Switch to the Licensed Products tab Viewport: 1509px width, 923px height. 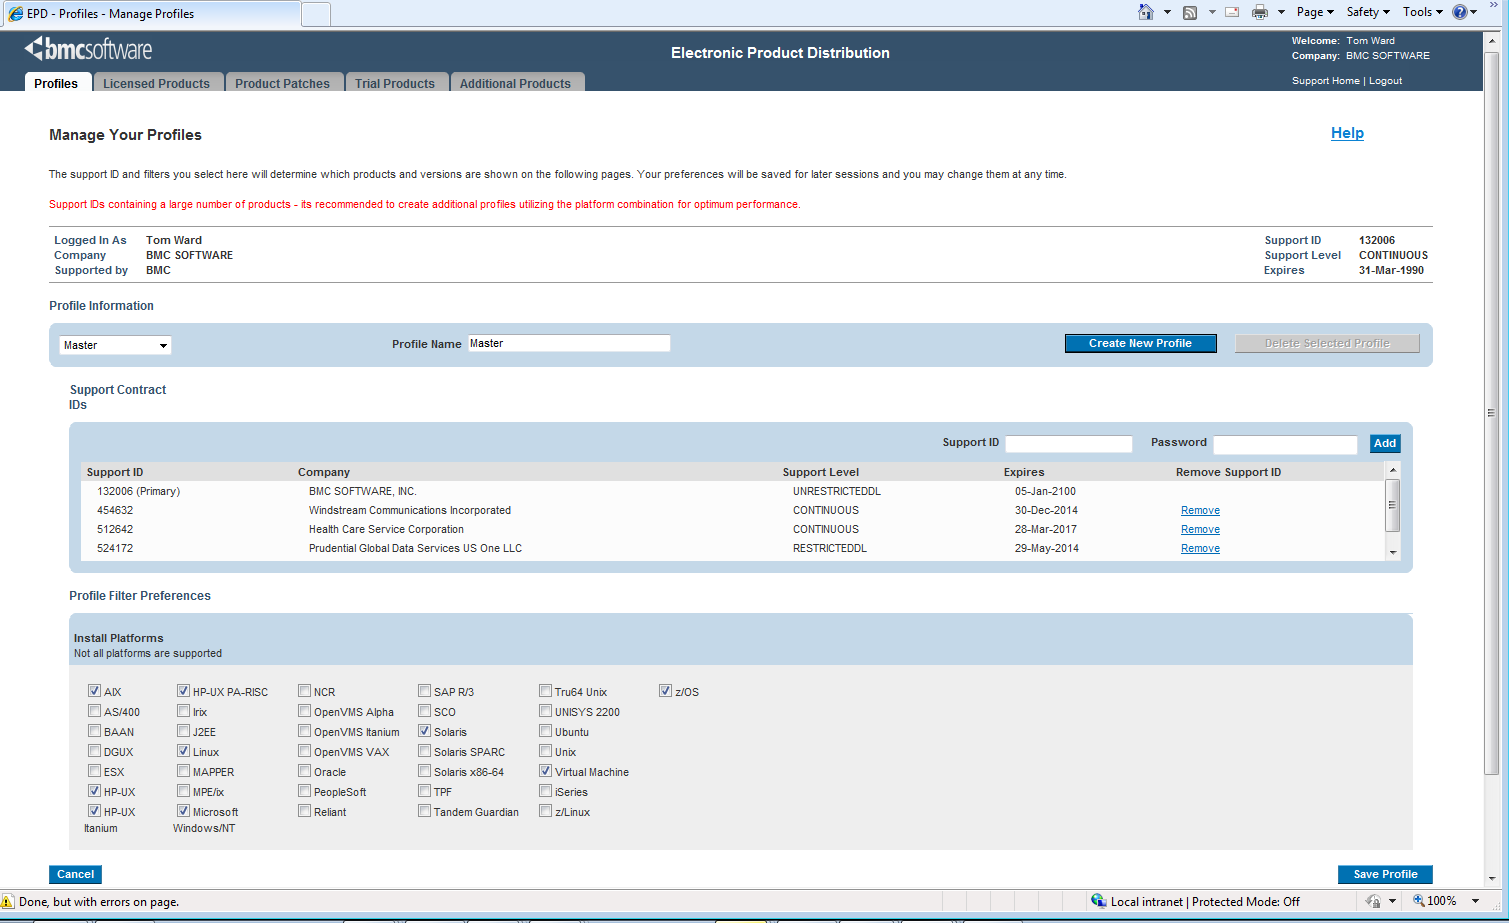tap(156, 83)
